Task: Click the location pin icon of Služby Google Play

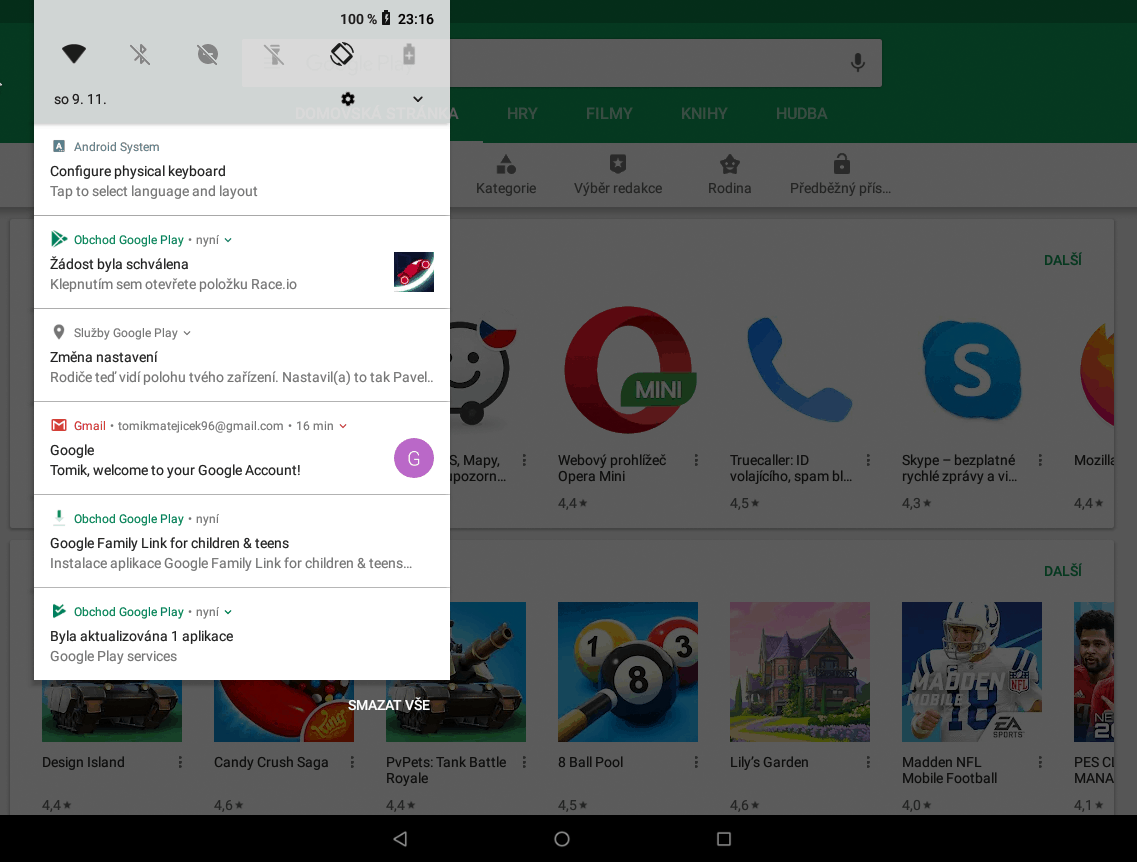Action: coord(59,332)
